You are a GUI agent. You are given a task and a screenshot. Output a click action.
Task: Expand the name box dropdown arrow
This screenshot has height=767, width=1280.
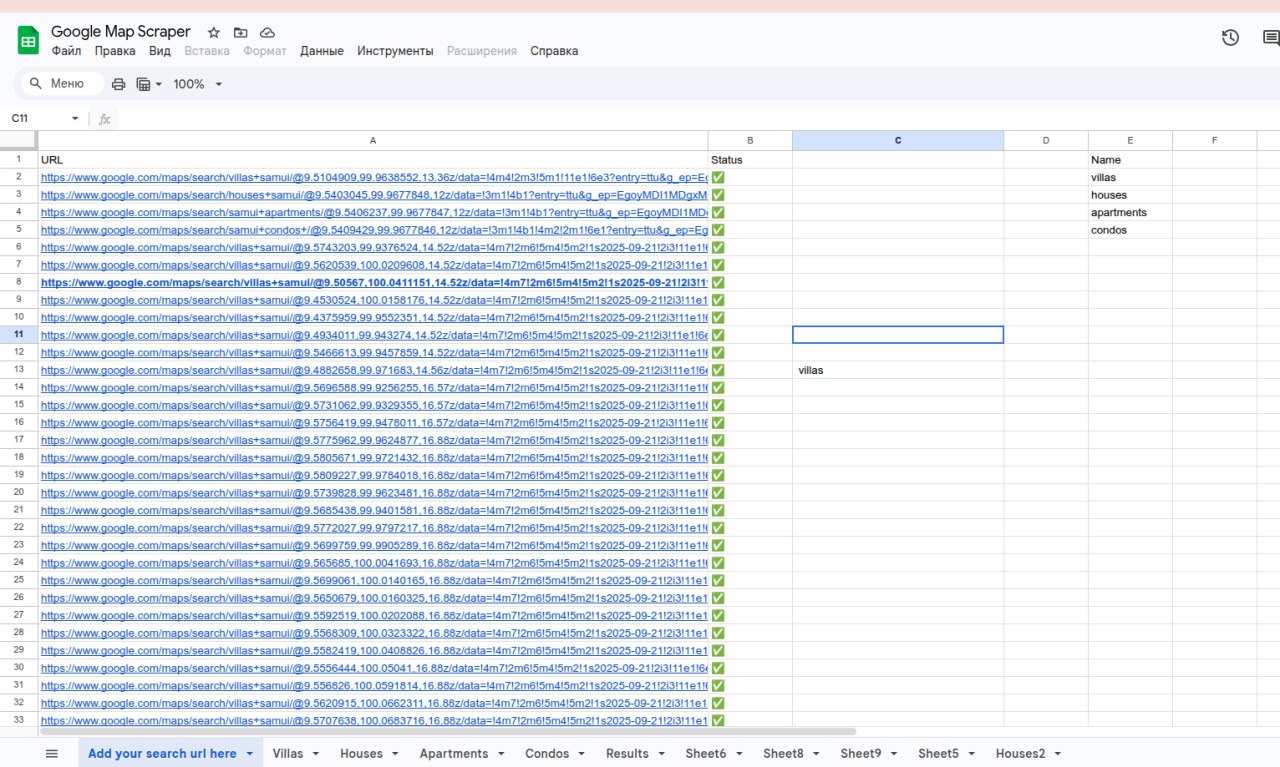coord(74,118)
